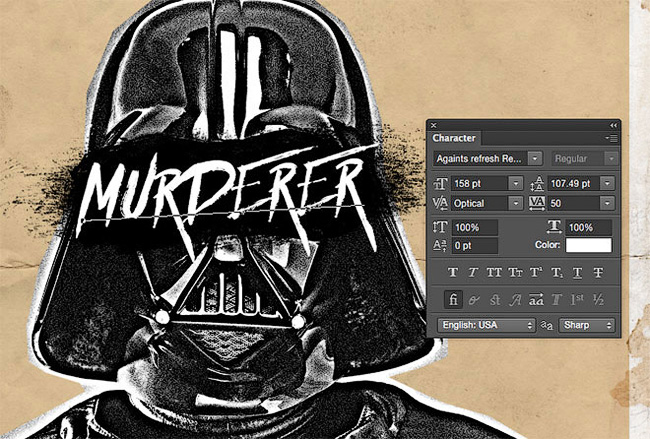The height and width of the screenshot is (439, 650).
Task: Click the 158 pt font size field
Action: [x=480, y=183]
